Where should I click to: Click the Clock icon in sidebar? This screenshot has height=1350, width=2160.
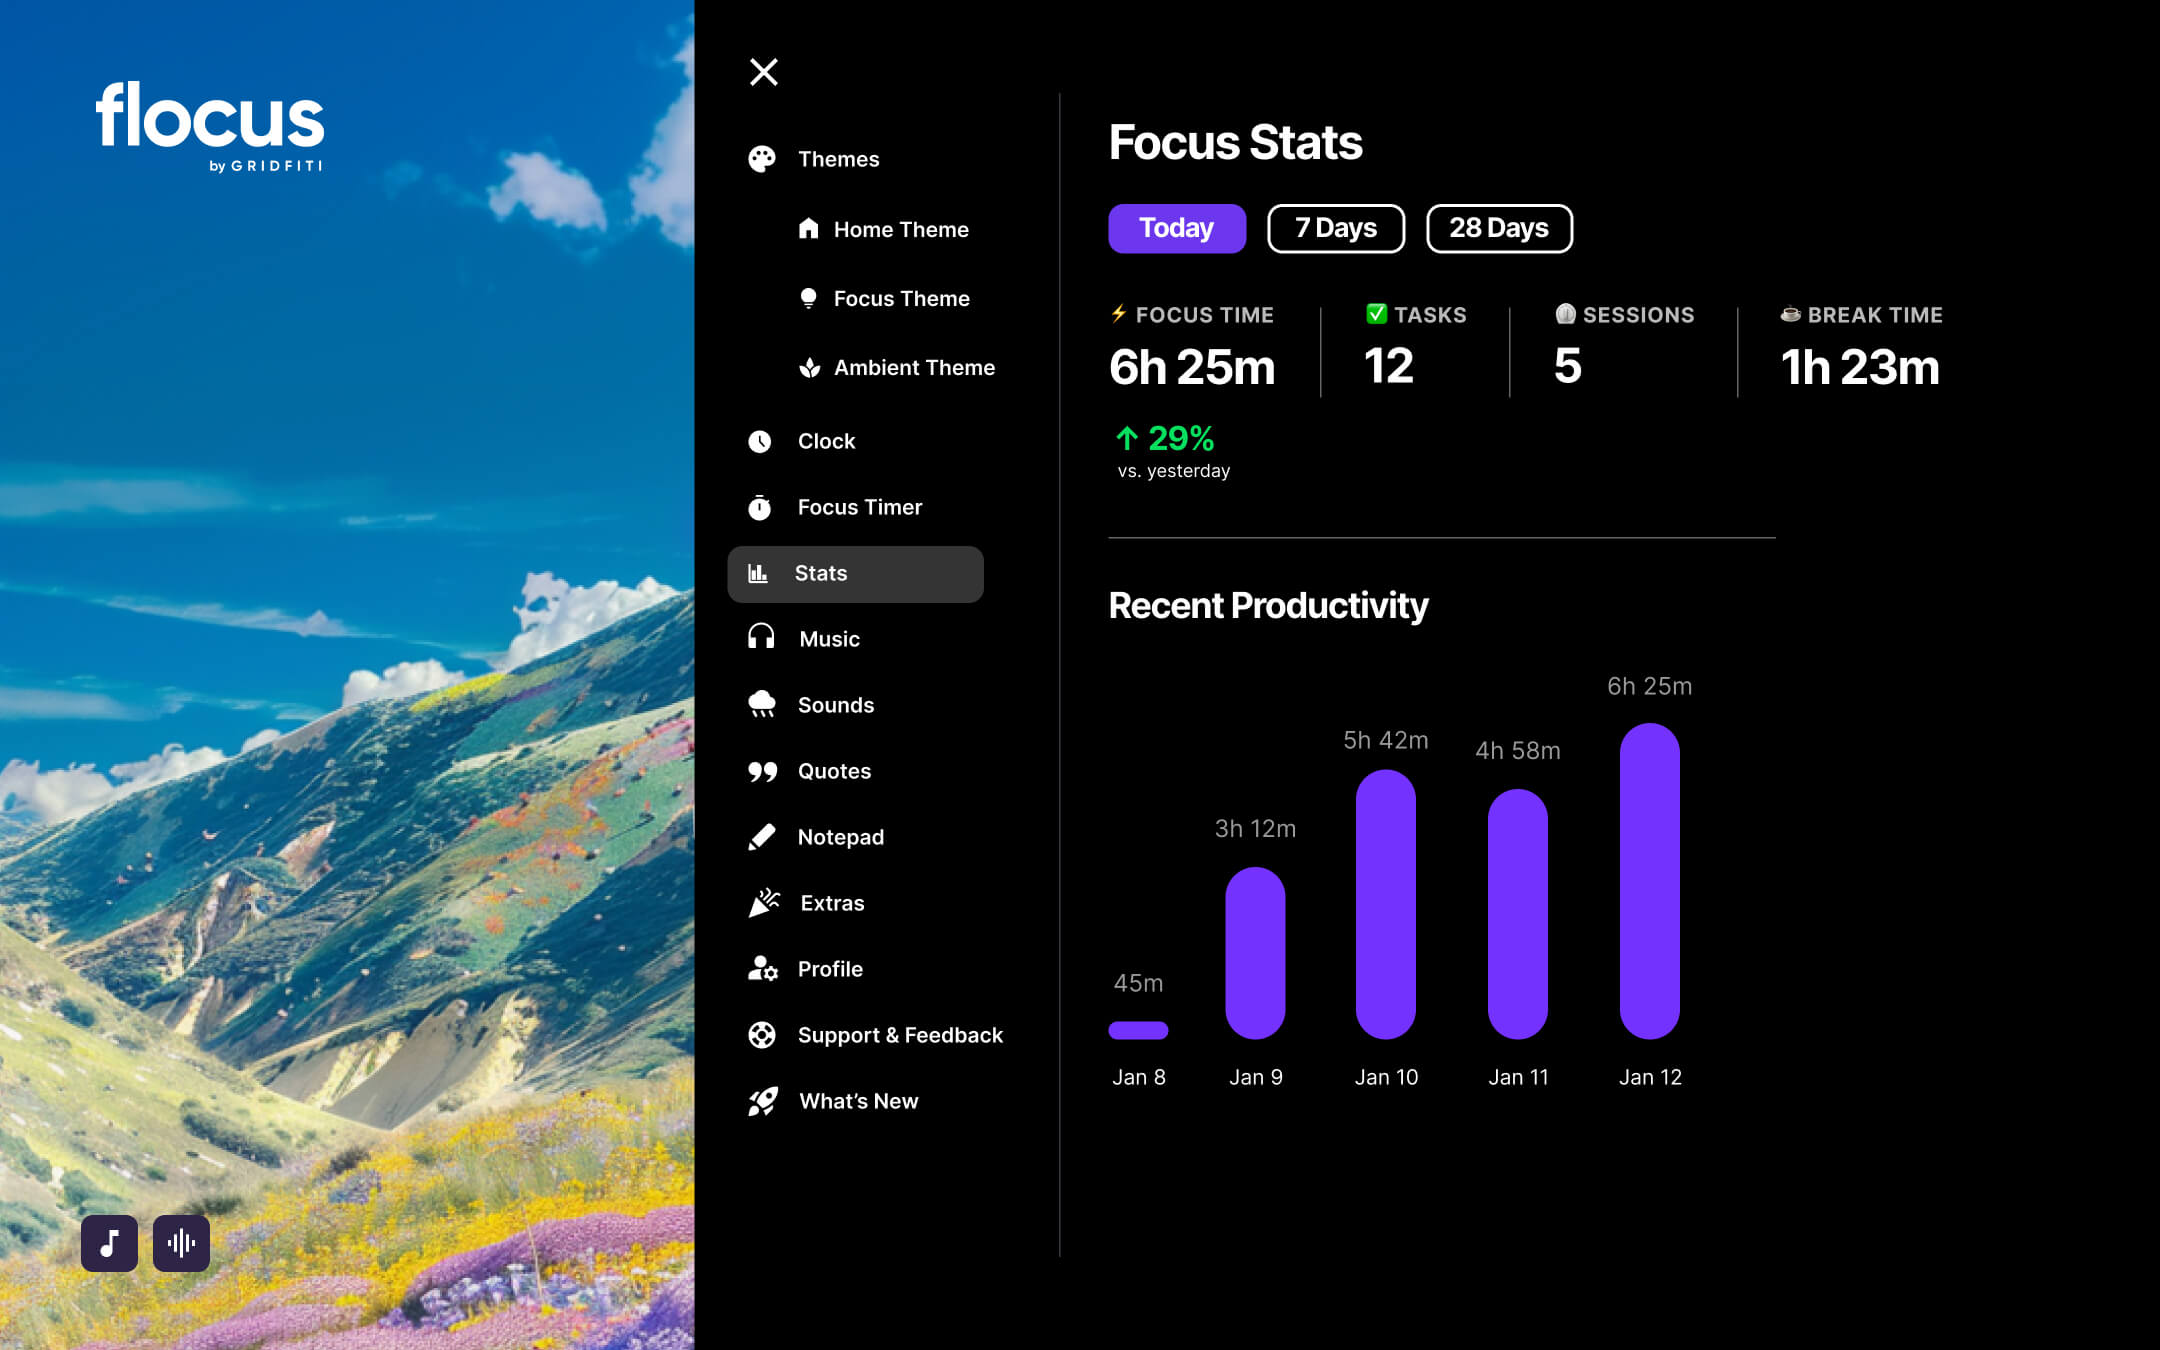pos(760,441)
